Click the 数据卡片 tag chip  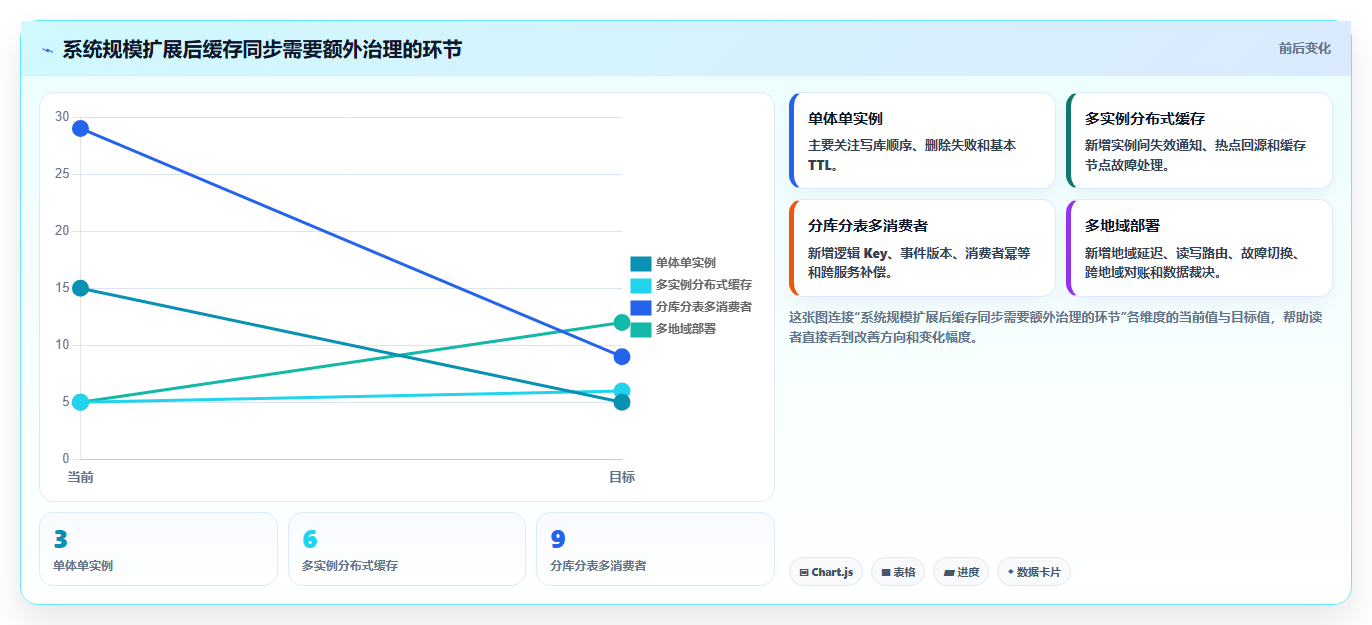pyautogui.click(x=1034, y=572)
